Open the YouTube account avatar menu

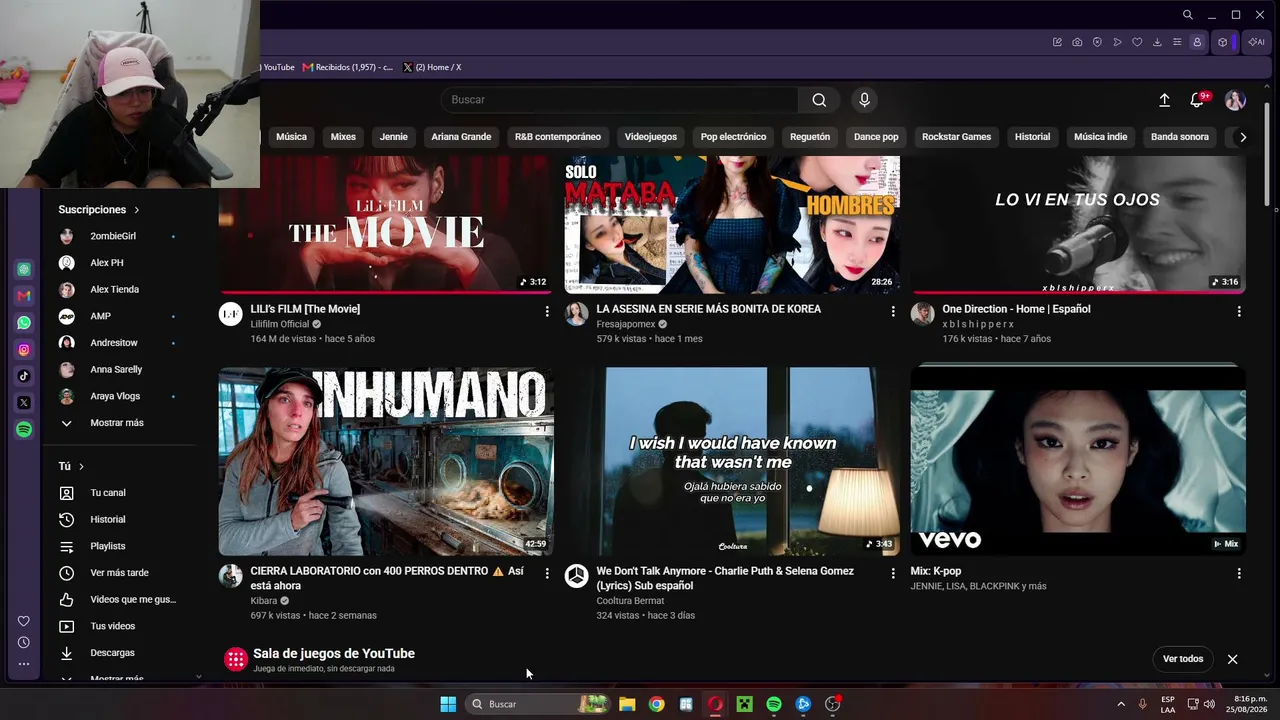[x=1235, y=100]
